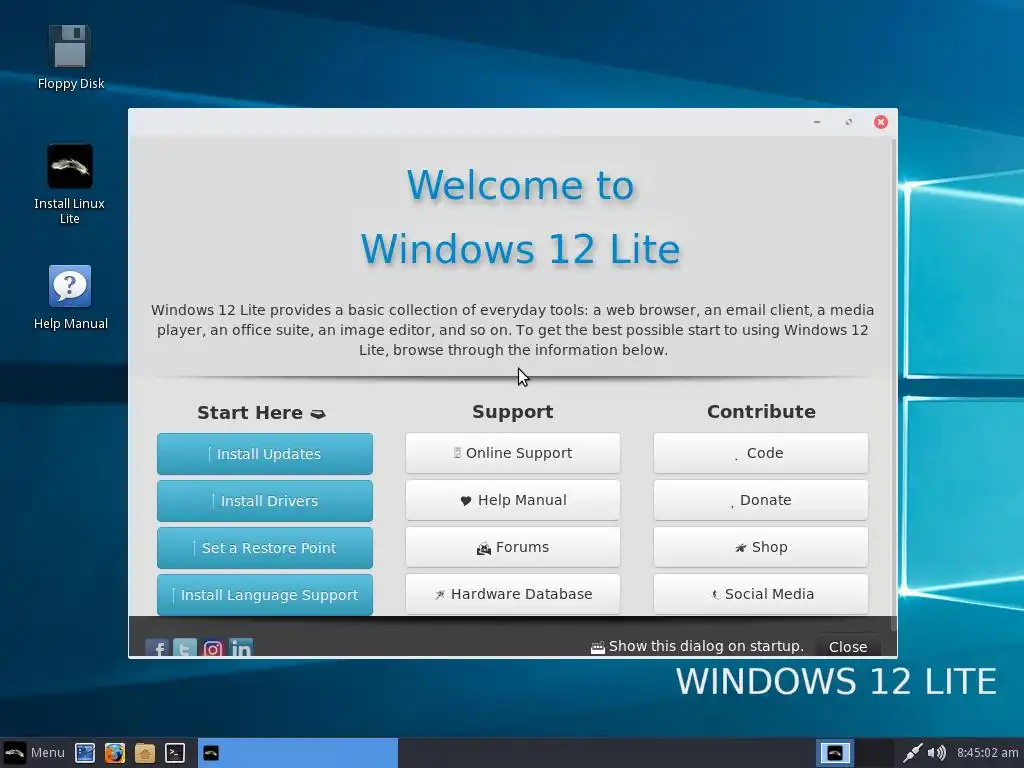1024x768 pixels.
Task: Switch to the second empty workspace
Action: pos(874,753)
